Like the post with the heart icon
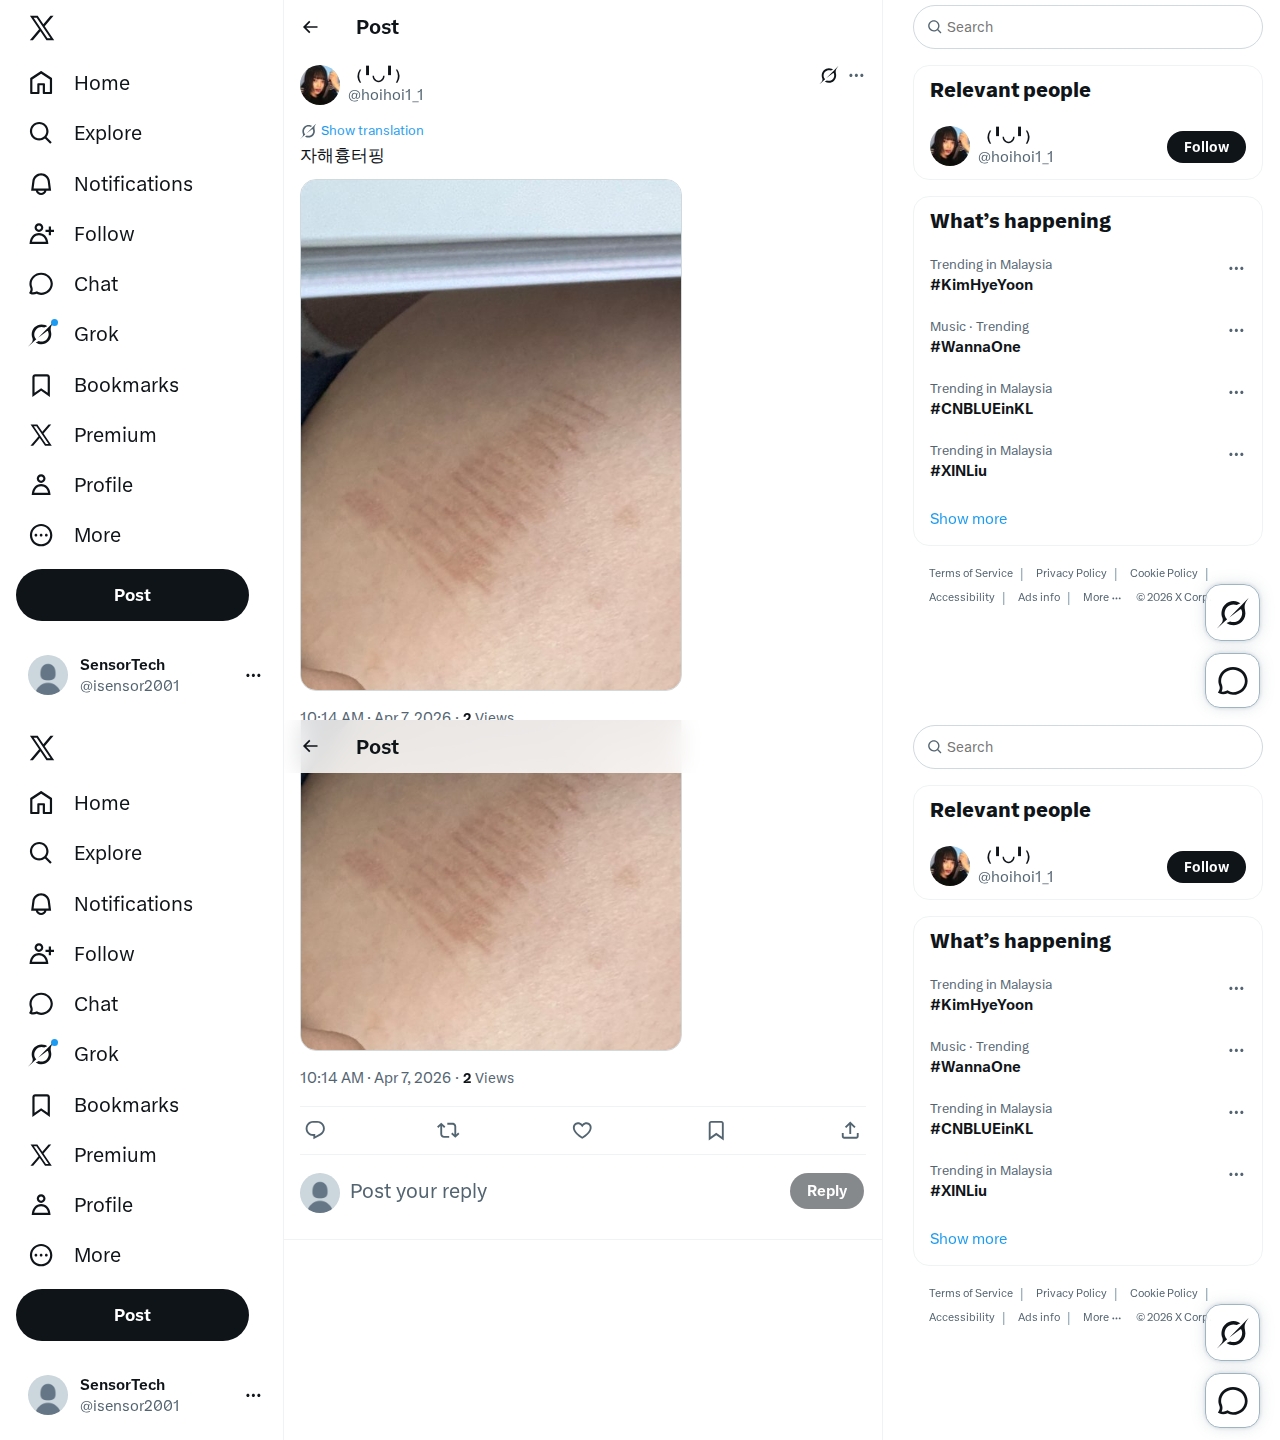1280x1440 pixels. pyautogui.click(x=582, y=1130)
